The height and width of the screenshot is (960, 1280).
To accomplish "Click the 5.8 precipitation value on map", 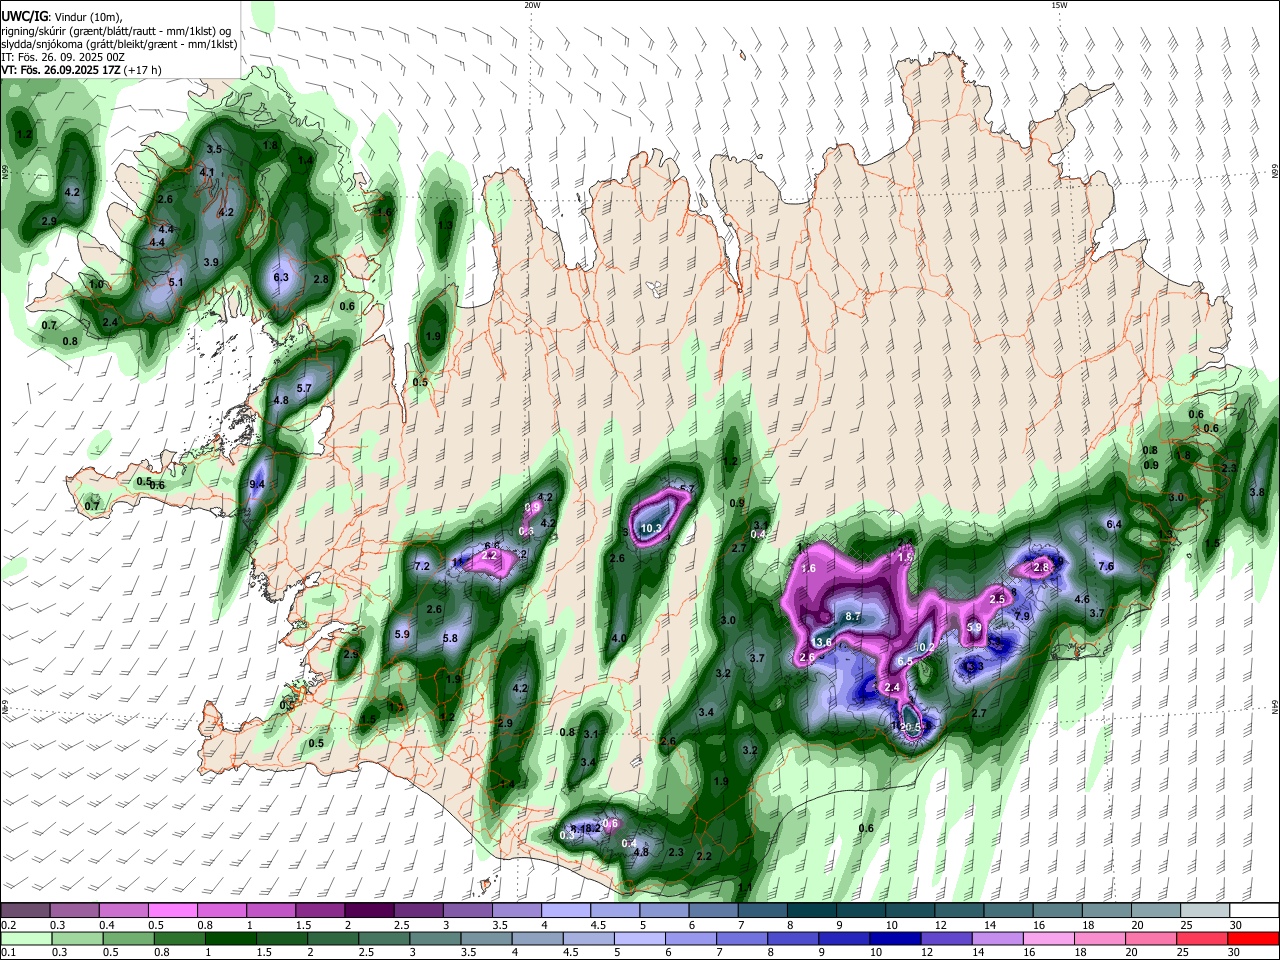I will click(x=450, y=638).
